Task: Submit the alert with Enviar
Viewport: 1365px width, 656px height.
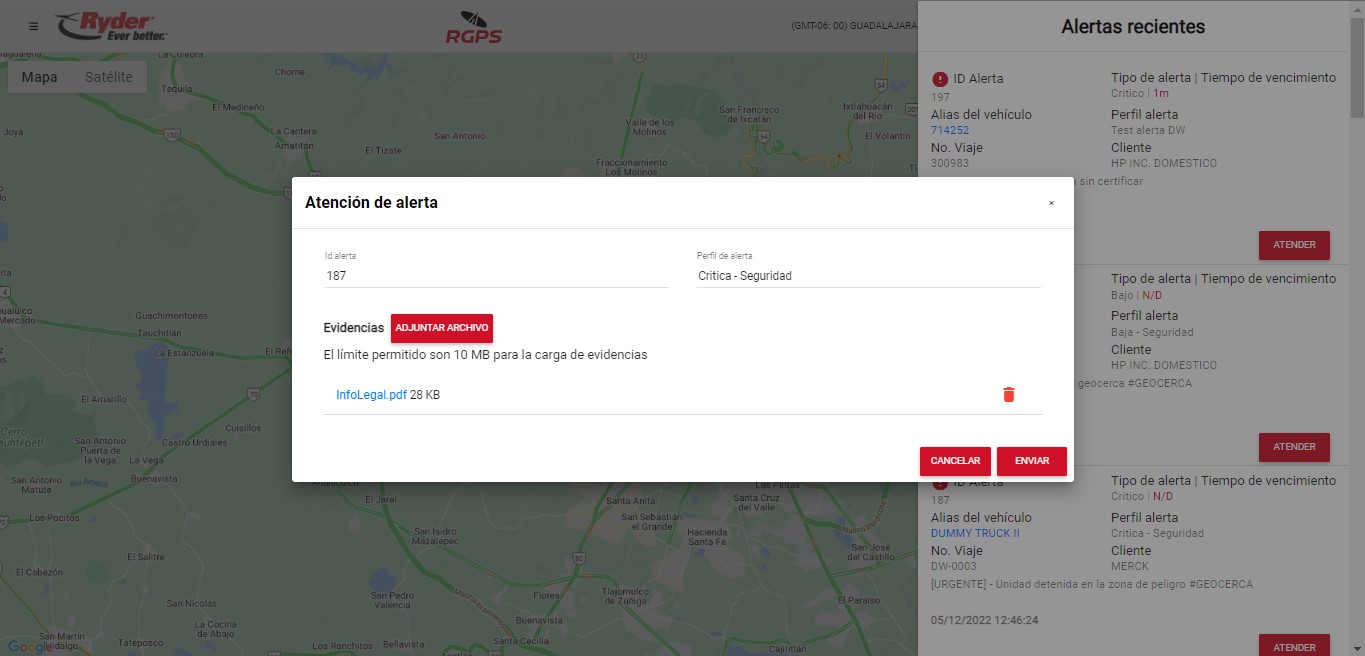Action: click(1031, 461)
